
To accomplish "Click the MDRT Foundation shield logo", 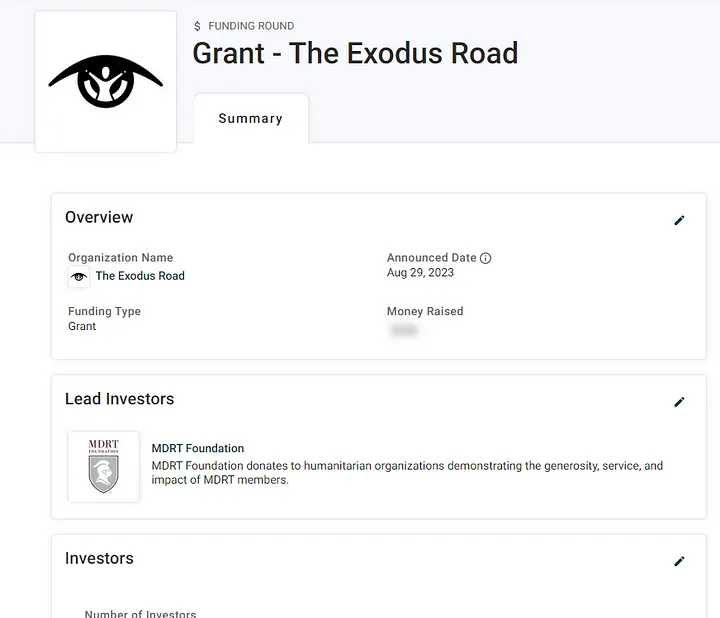I will point(103,466).
